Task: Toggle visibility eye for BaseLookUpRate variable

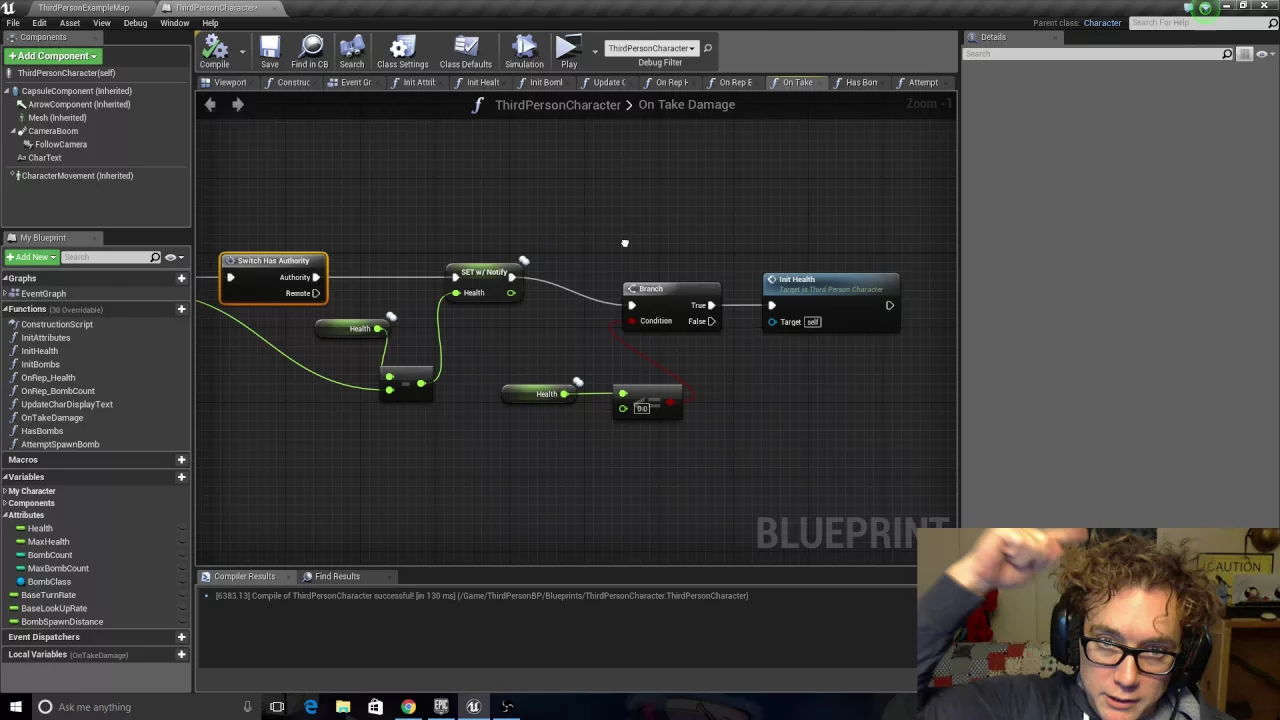Action: pos(181,608)
